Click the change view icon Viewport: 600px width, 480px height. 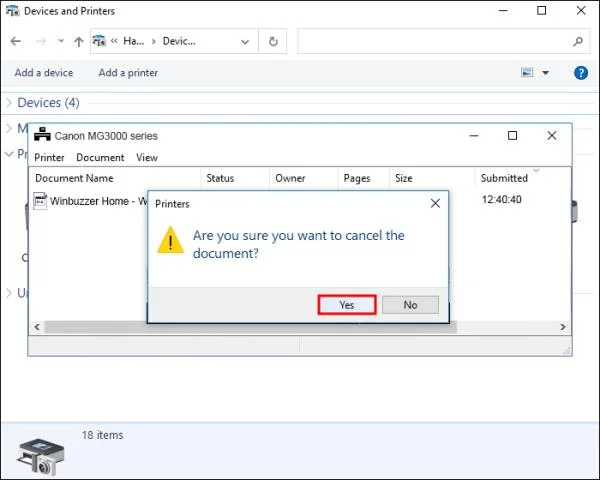[527, 73]
